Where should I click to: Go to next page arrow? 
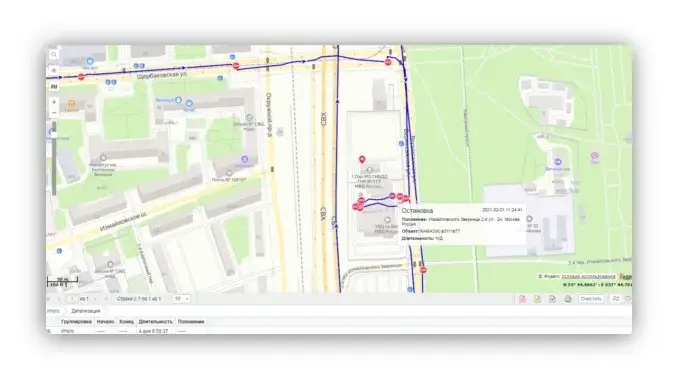click(x=96, y=299)
